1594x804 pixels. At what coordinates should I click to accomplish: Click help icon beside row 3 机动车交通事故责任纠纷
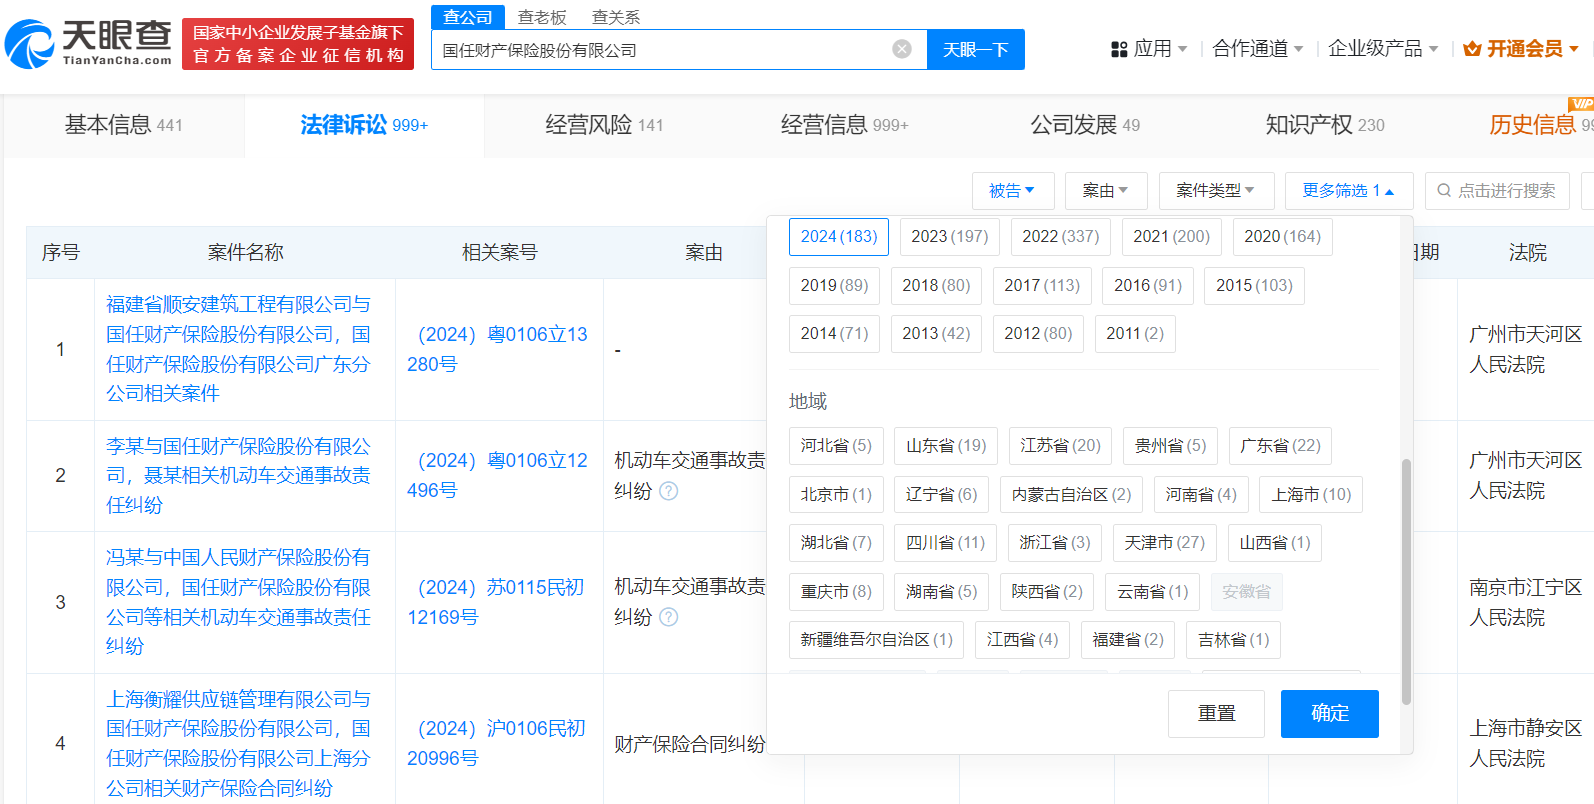[669, 617]
